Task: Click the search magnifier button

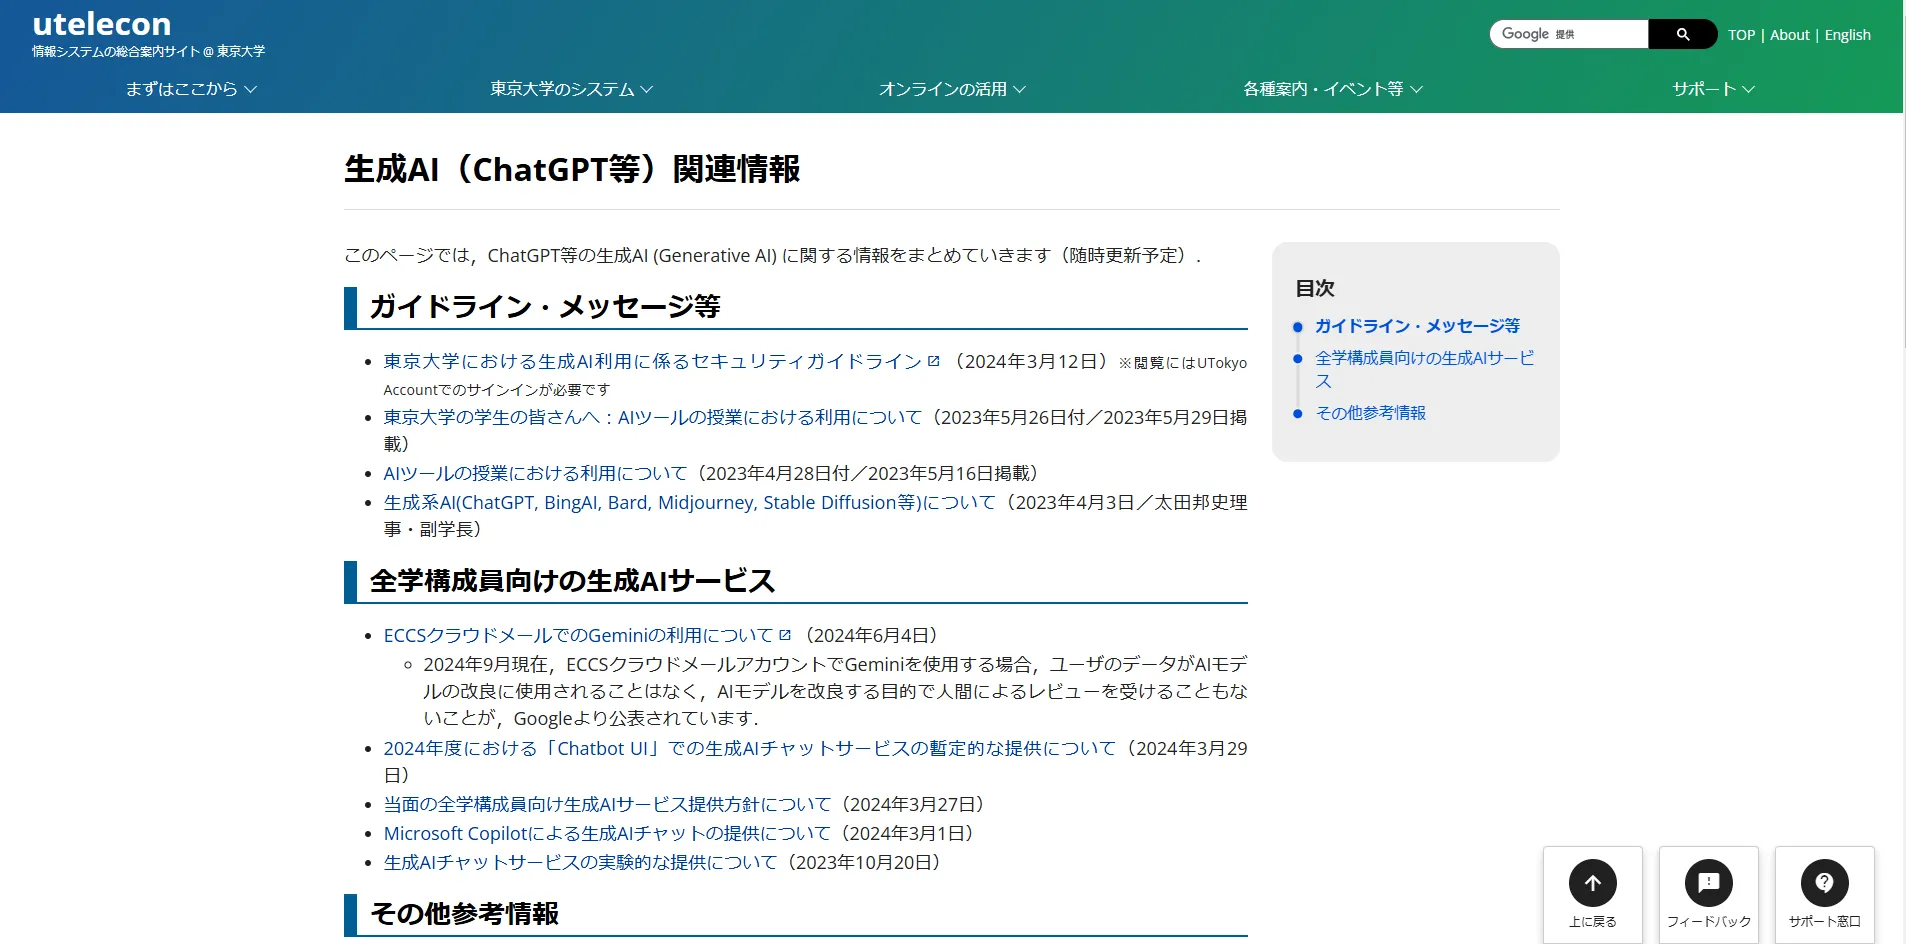Action: click(1683, 34)
